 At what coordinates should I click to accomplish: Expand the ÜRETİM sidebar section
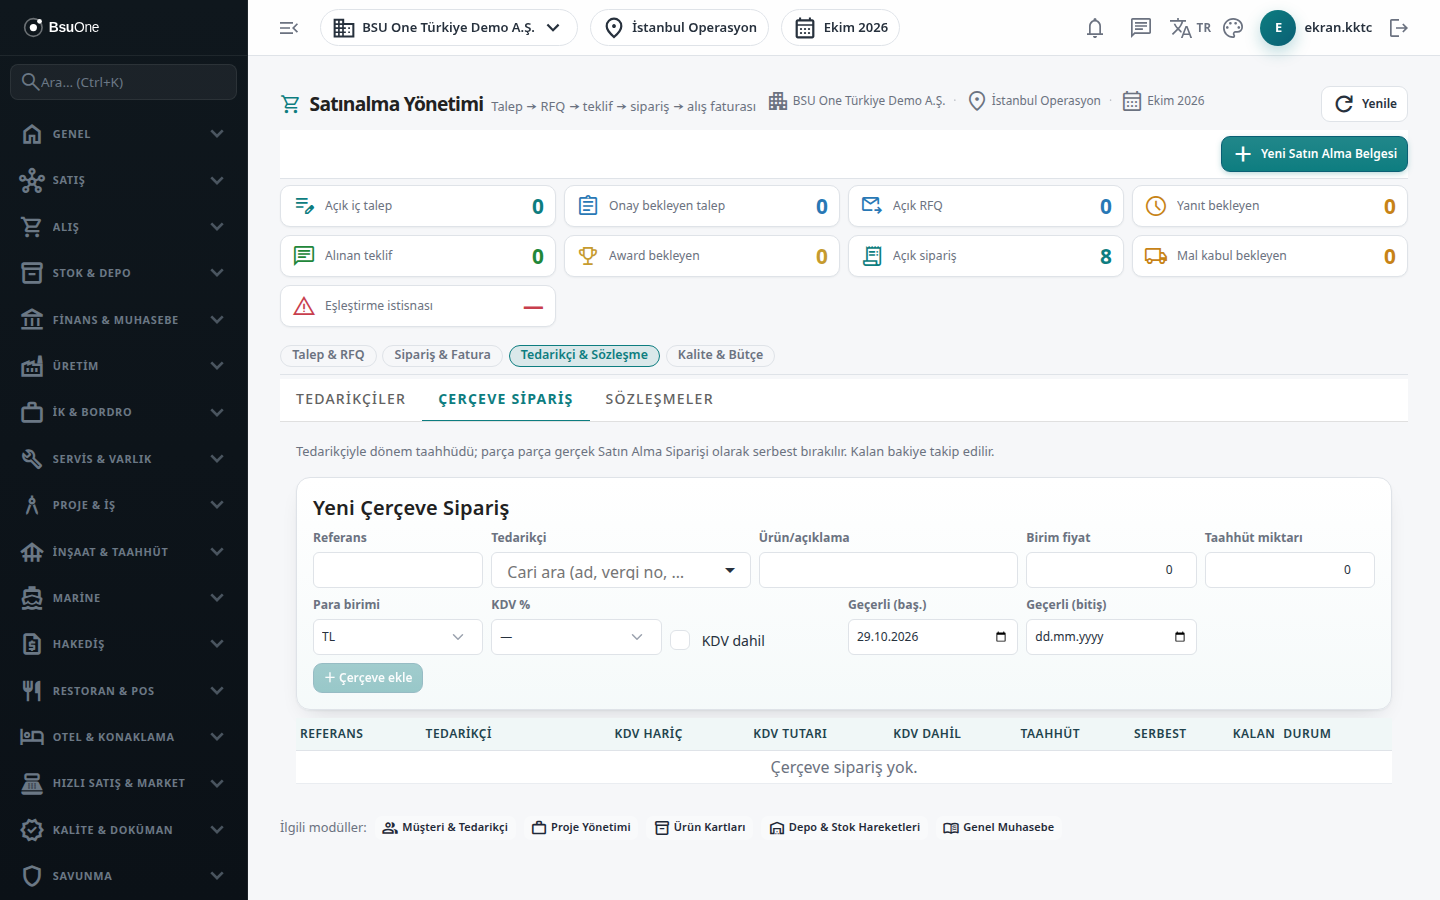click(x=124, y=366)
